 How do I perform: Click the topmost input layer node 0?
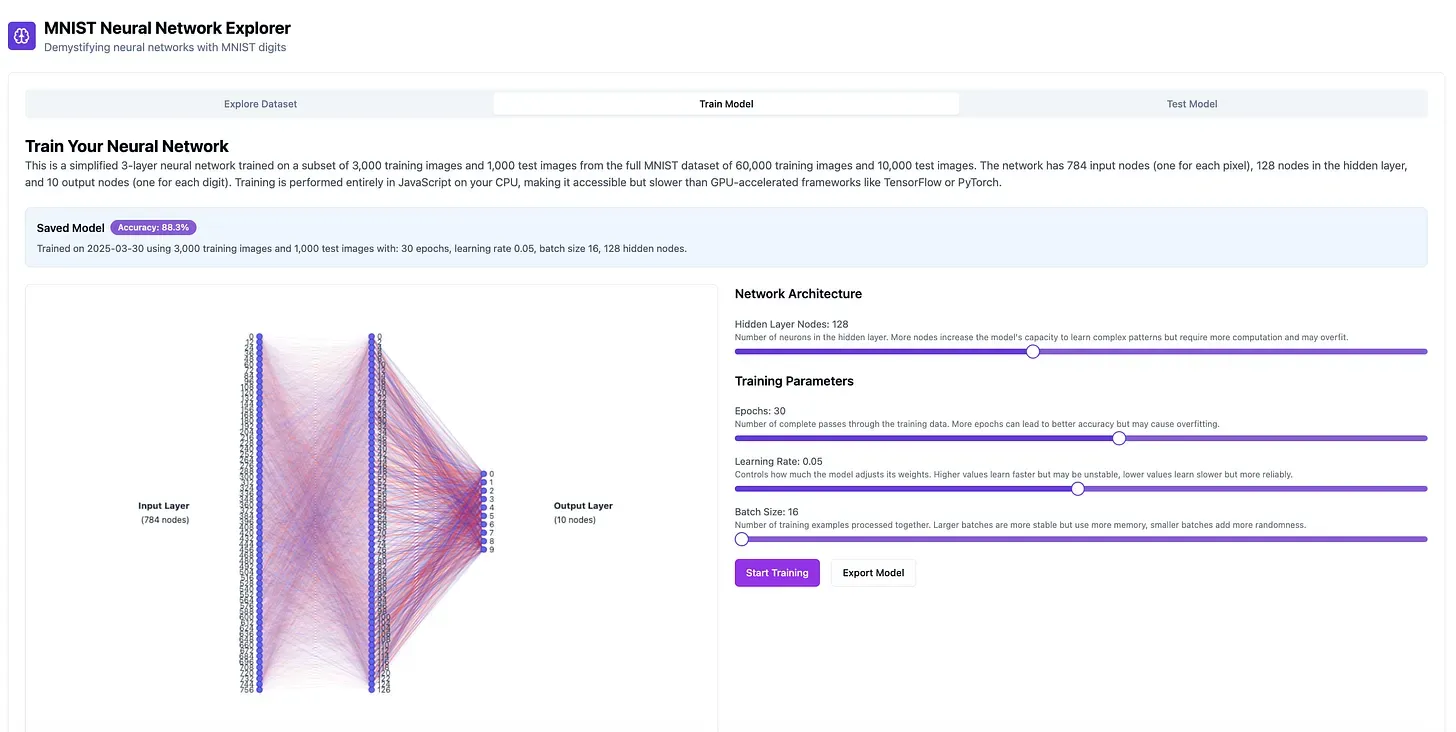click(x=259, y=337)
